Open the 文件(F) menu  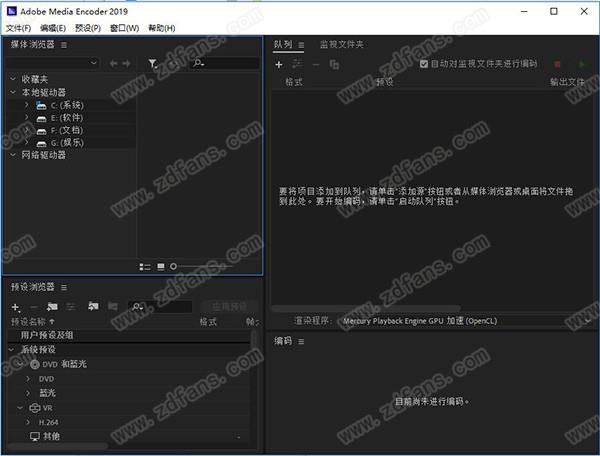[18, 28]
